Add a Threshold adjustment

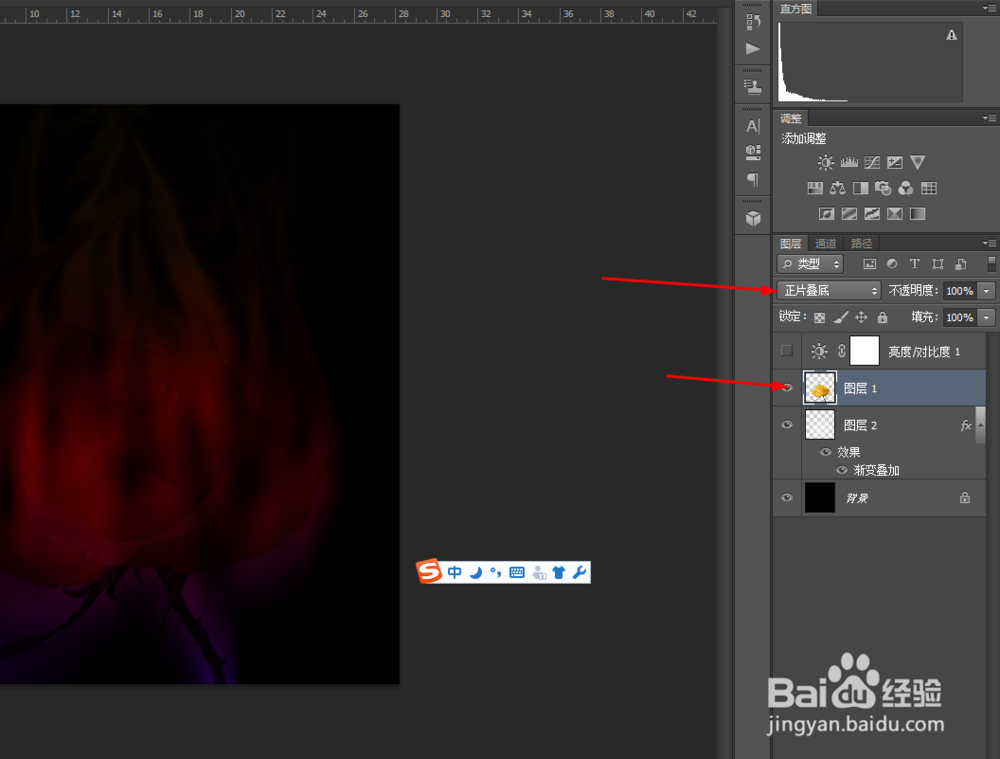pyautogui.click(x=872, y=214)
